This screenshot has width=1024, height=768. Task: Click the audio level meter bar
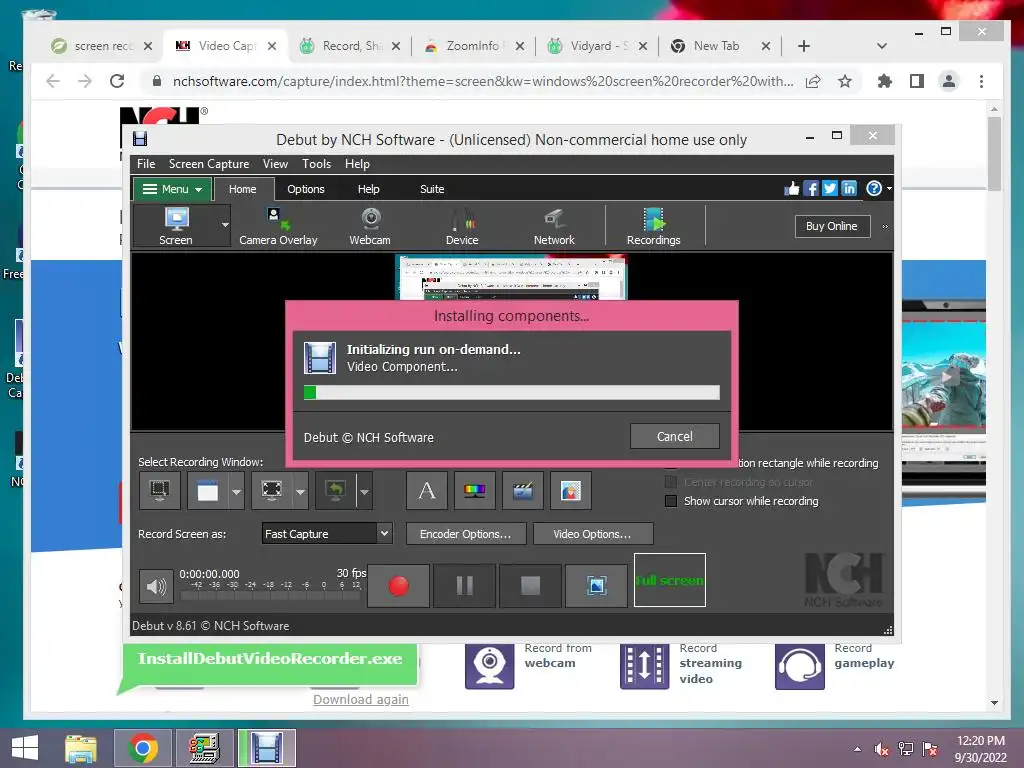(271, 595)
